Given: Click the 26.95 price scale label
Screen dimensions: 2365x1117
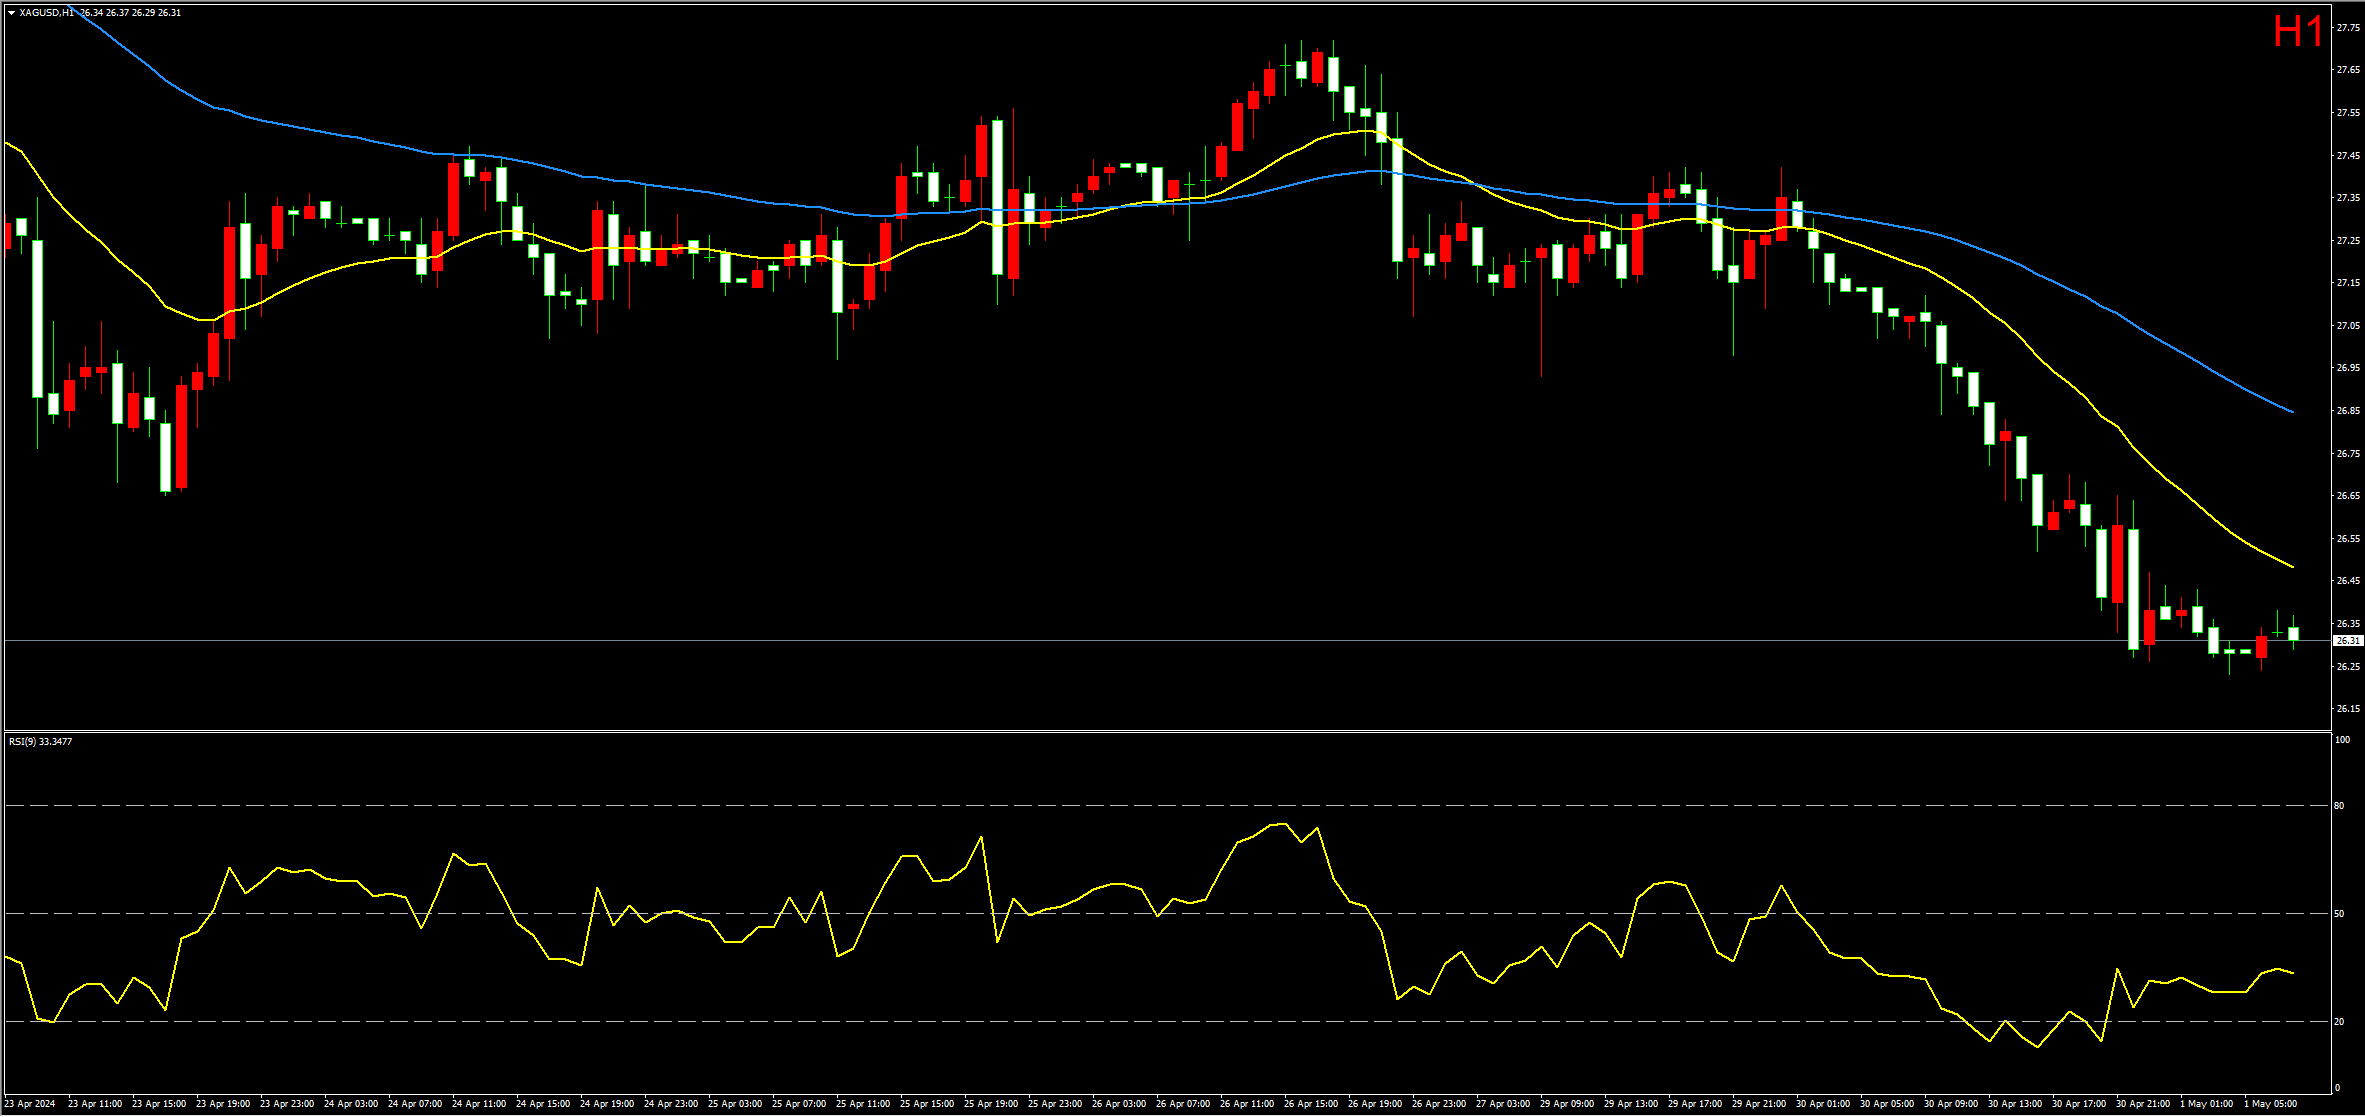Looking at the screenshot, I should [x=2348, y=368].
